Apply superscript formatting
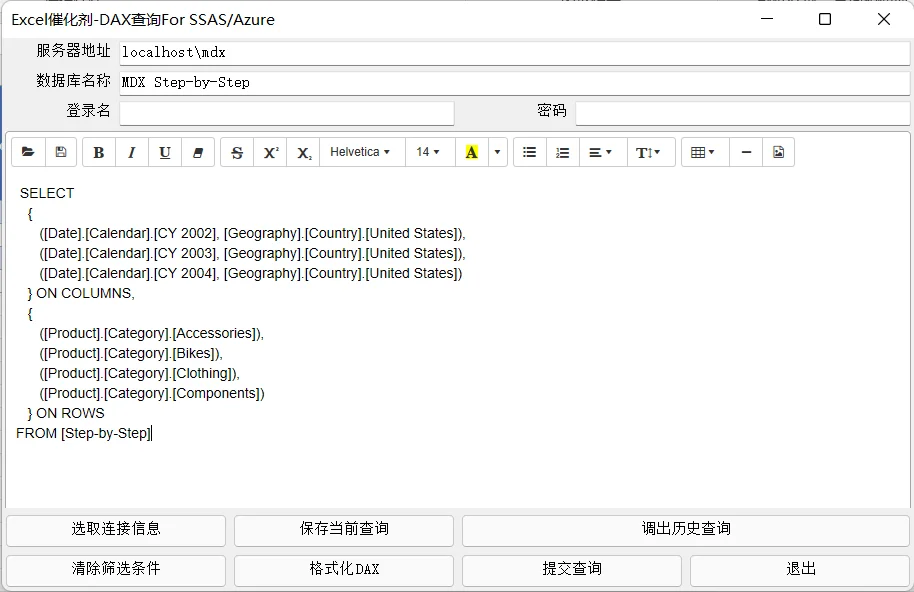The height and width of the screenshot is (592, 914). [x=270, y=152]
